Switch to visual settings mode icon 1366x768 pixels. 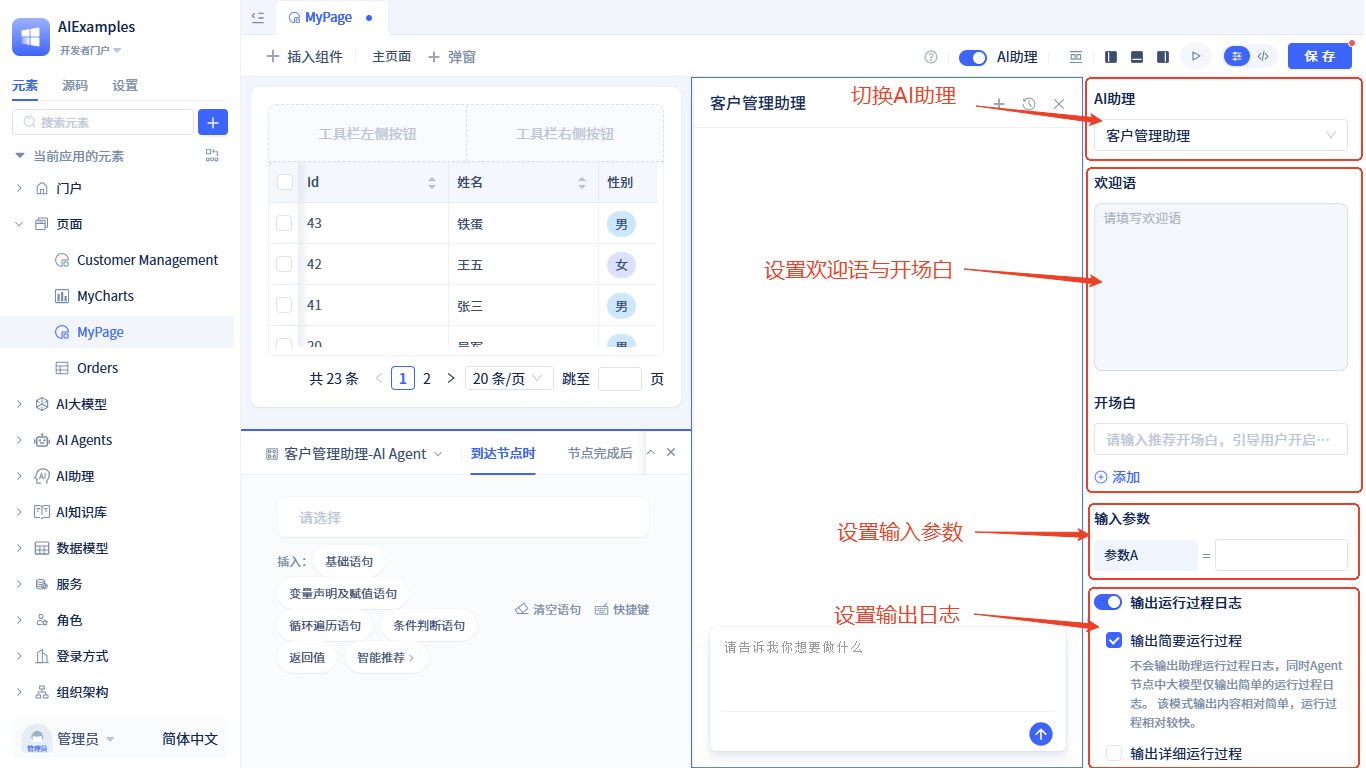(x=1237, y=57)
